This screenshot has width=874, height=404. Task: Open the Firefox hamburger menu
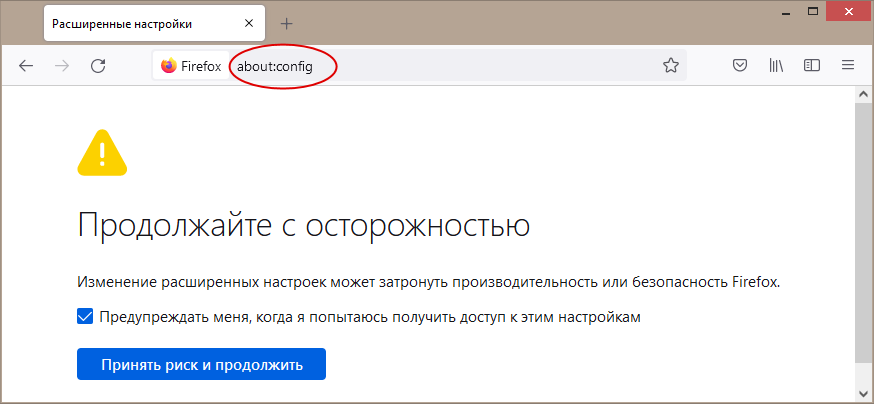(848, 66)
